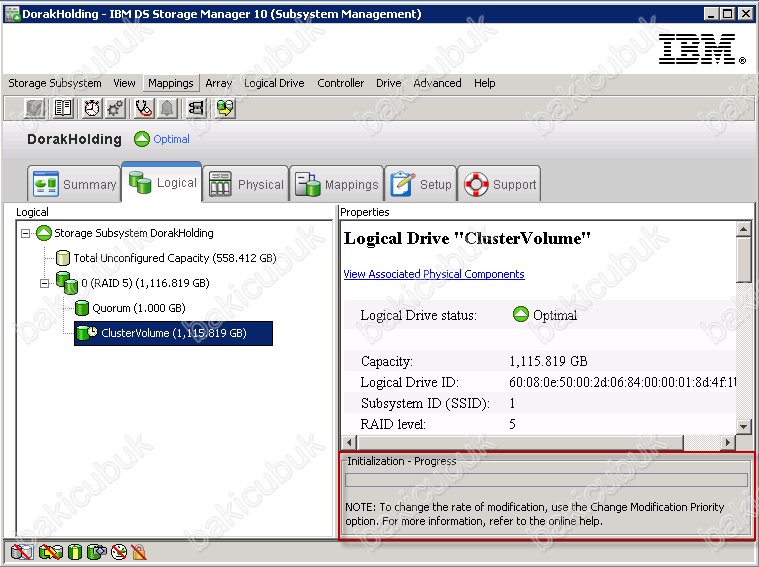This screenshot has width=759, height=567.
Task: Click the crossed-out clock status icon
Action: [119, 552]
